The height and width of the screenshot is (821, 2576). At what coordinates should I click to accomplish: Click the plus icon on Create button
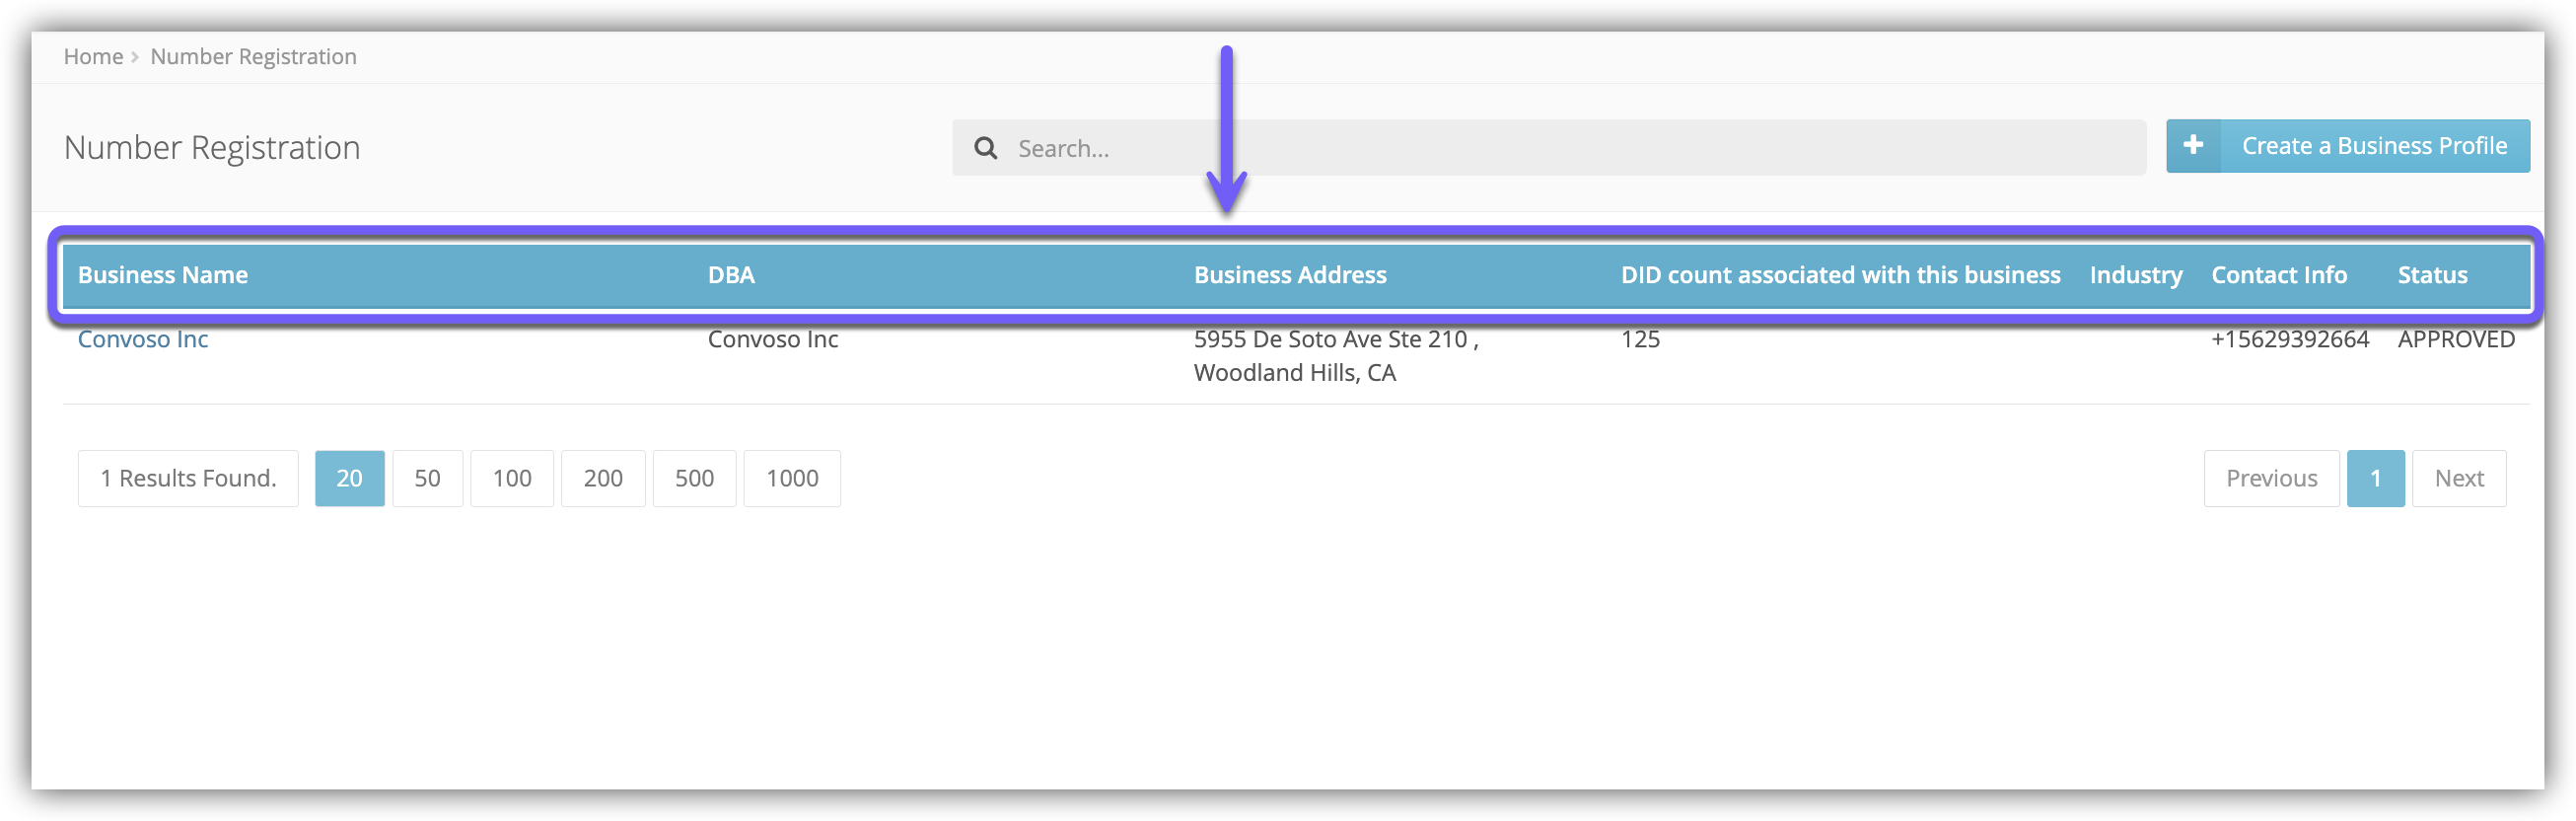[2193, 146]
